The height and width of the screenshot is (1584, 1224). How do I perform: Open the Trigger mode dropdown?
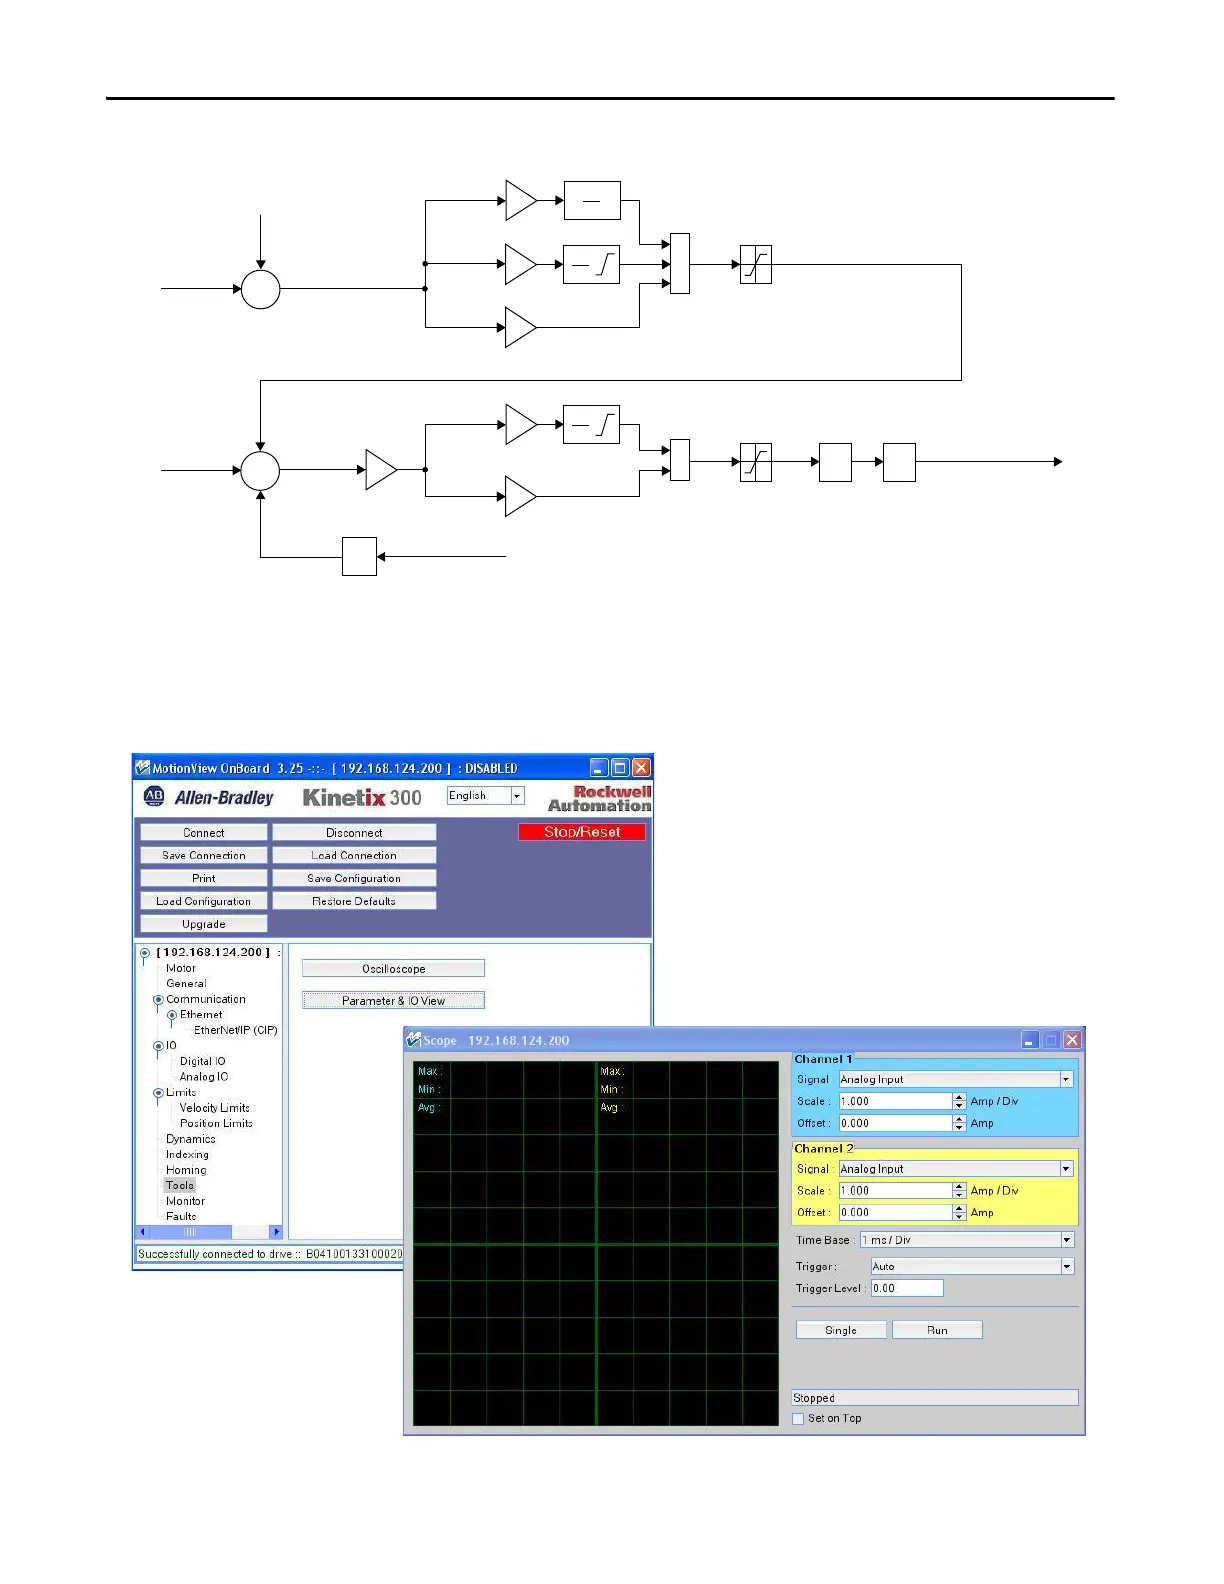click(x=1067, y=1266)
